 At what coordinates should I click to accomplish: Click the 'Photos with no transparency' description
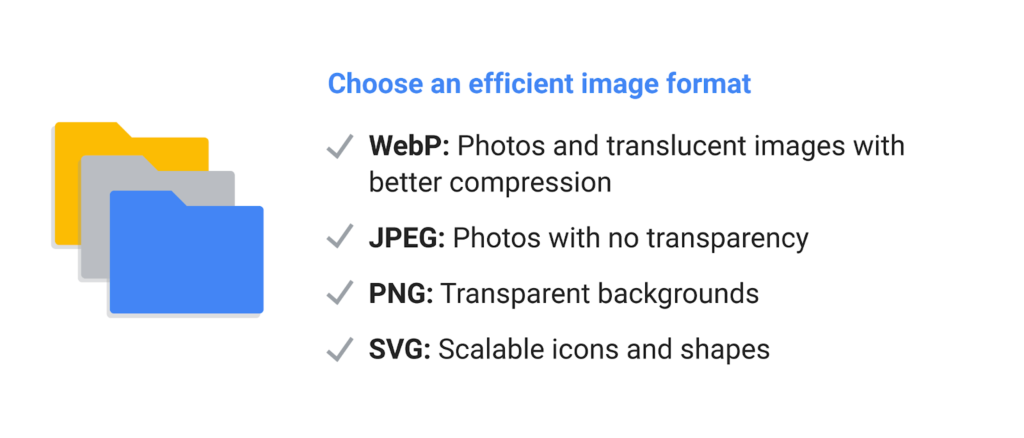click(x=631, y=239)
